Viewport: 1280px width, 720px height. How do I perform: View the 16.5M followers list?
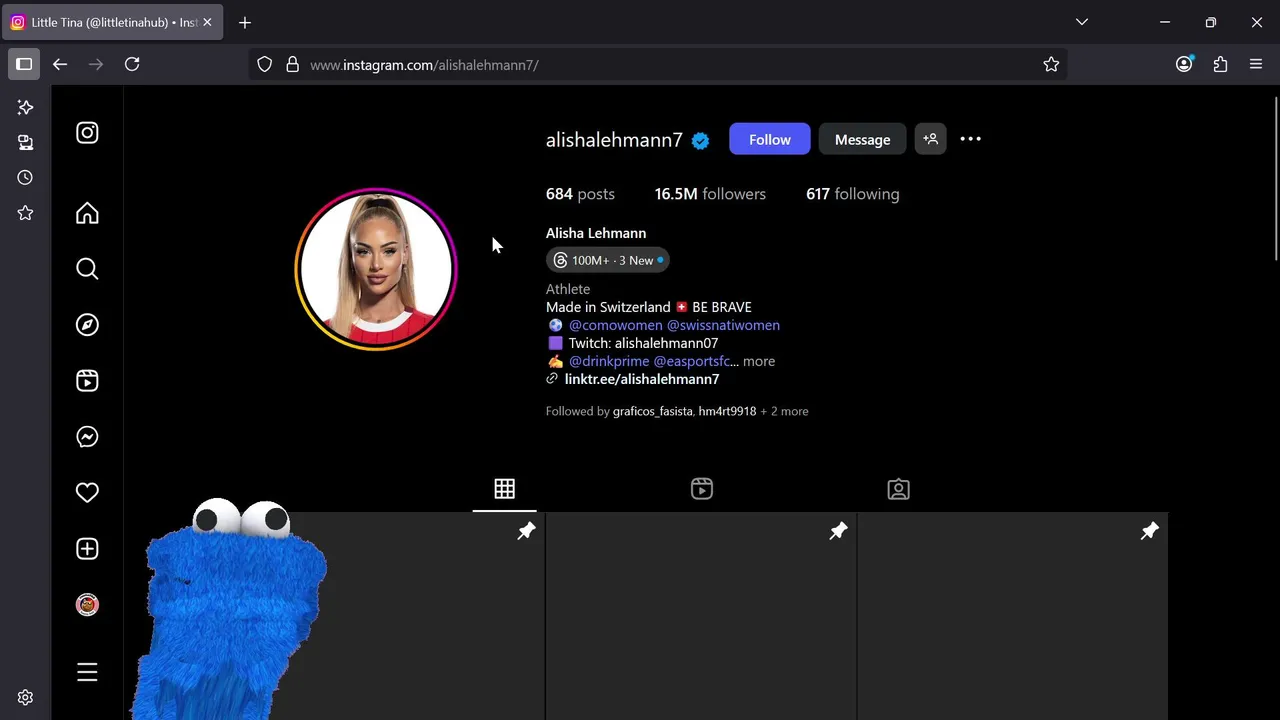pos(710,194)
